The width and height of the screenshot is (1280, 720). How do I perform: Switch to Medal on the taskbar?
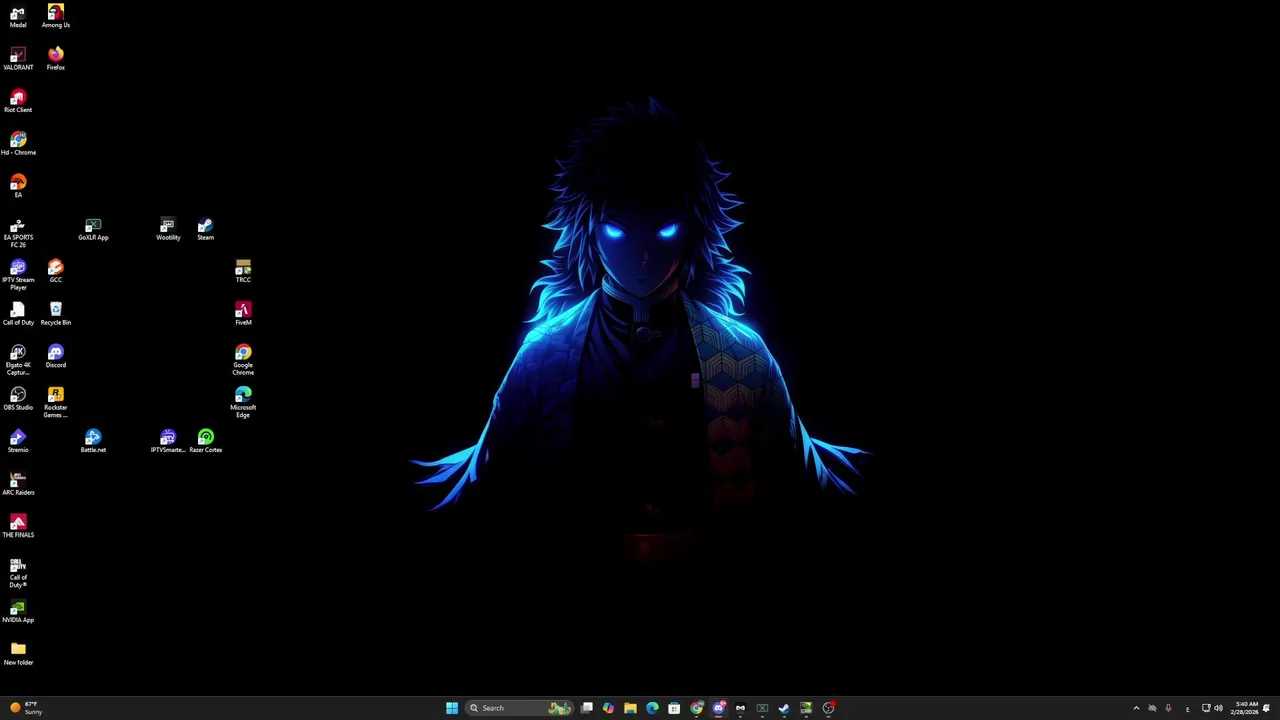coord(740,708)
